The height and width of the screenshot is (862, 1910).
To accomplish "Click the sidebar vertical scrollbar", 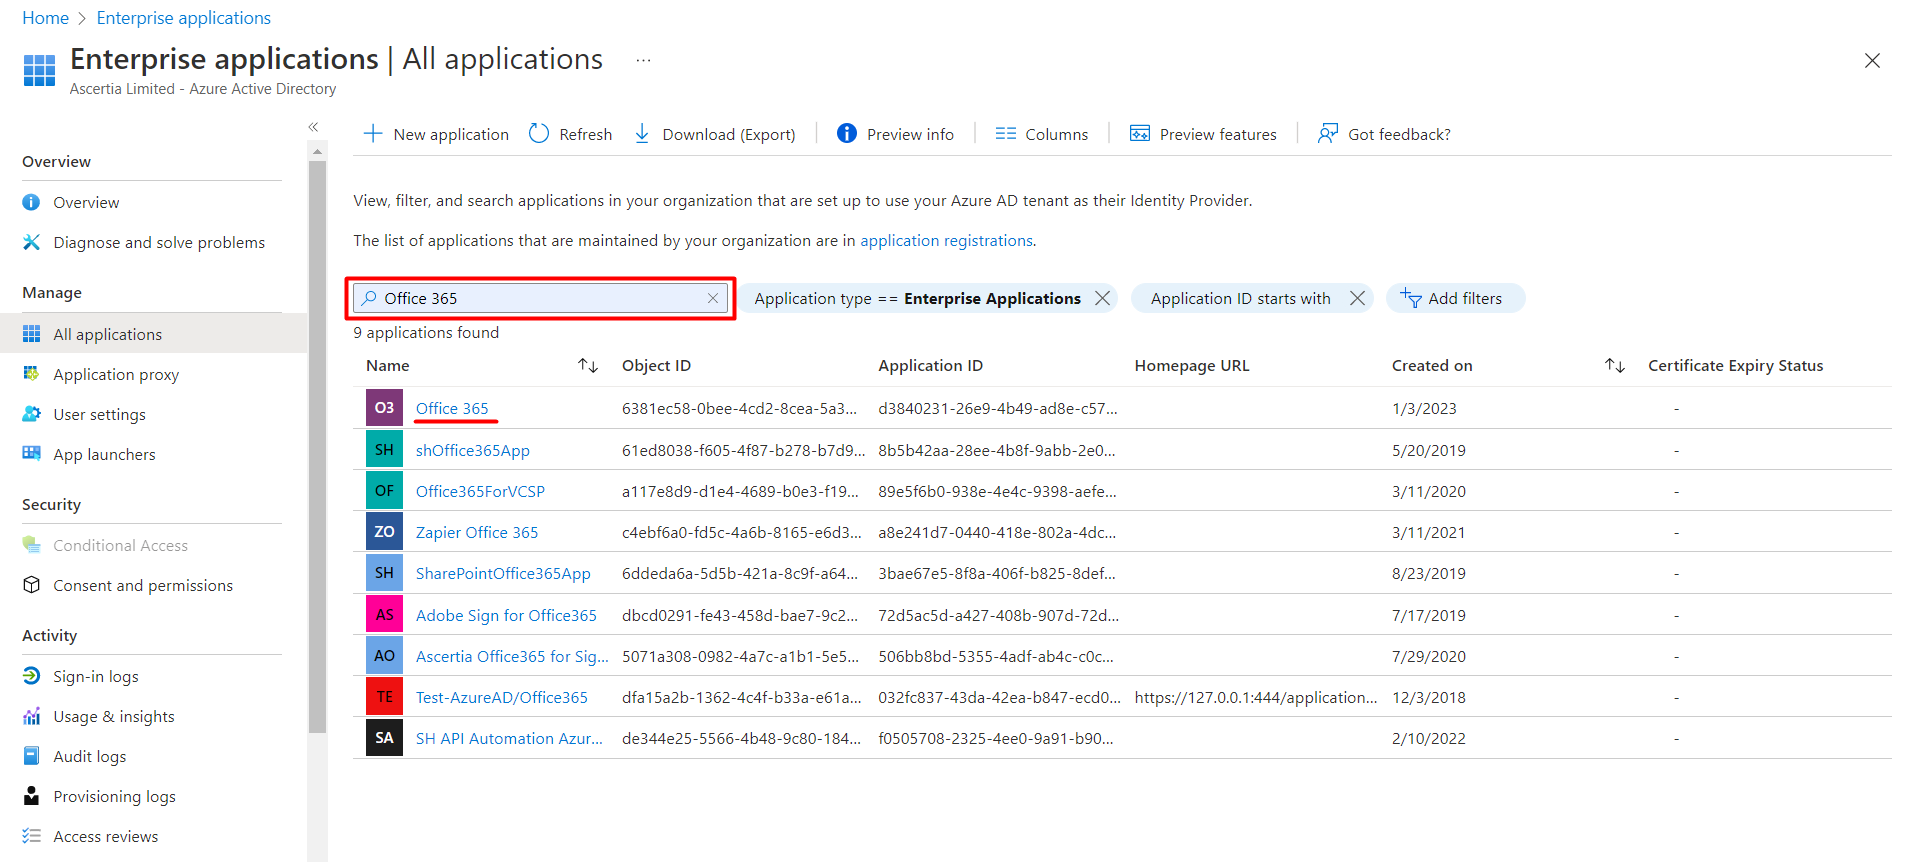I will (x=317, y=448).
